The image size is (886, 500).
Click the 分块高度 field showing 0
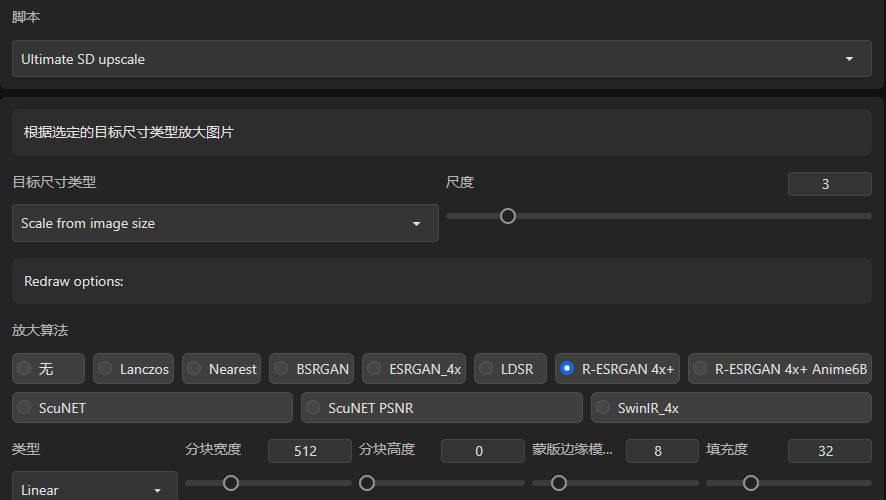pos(483,451)
